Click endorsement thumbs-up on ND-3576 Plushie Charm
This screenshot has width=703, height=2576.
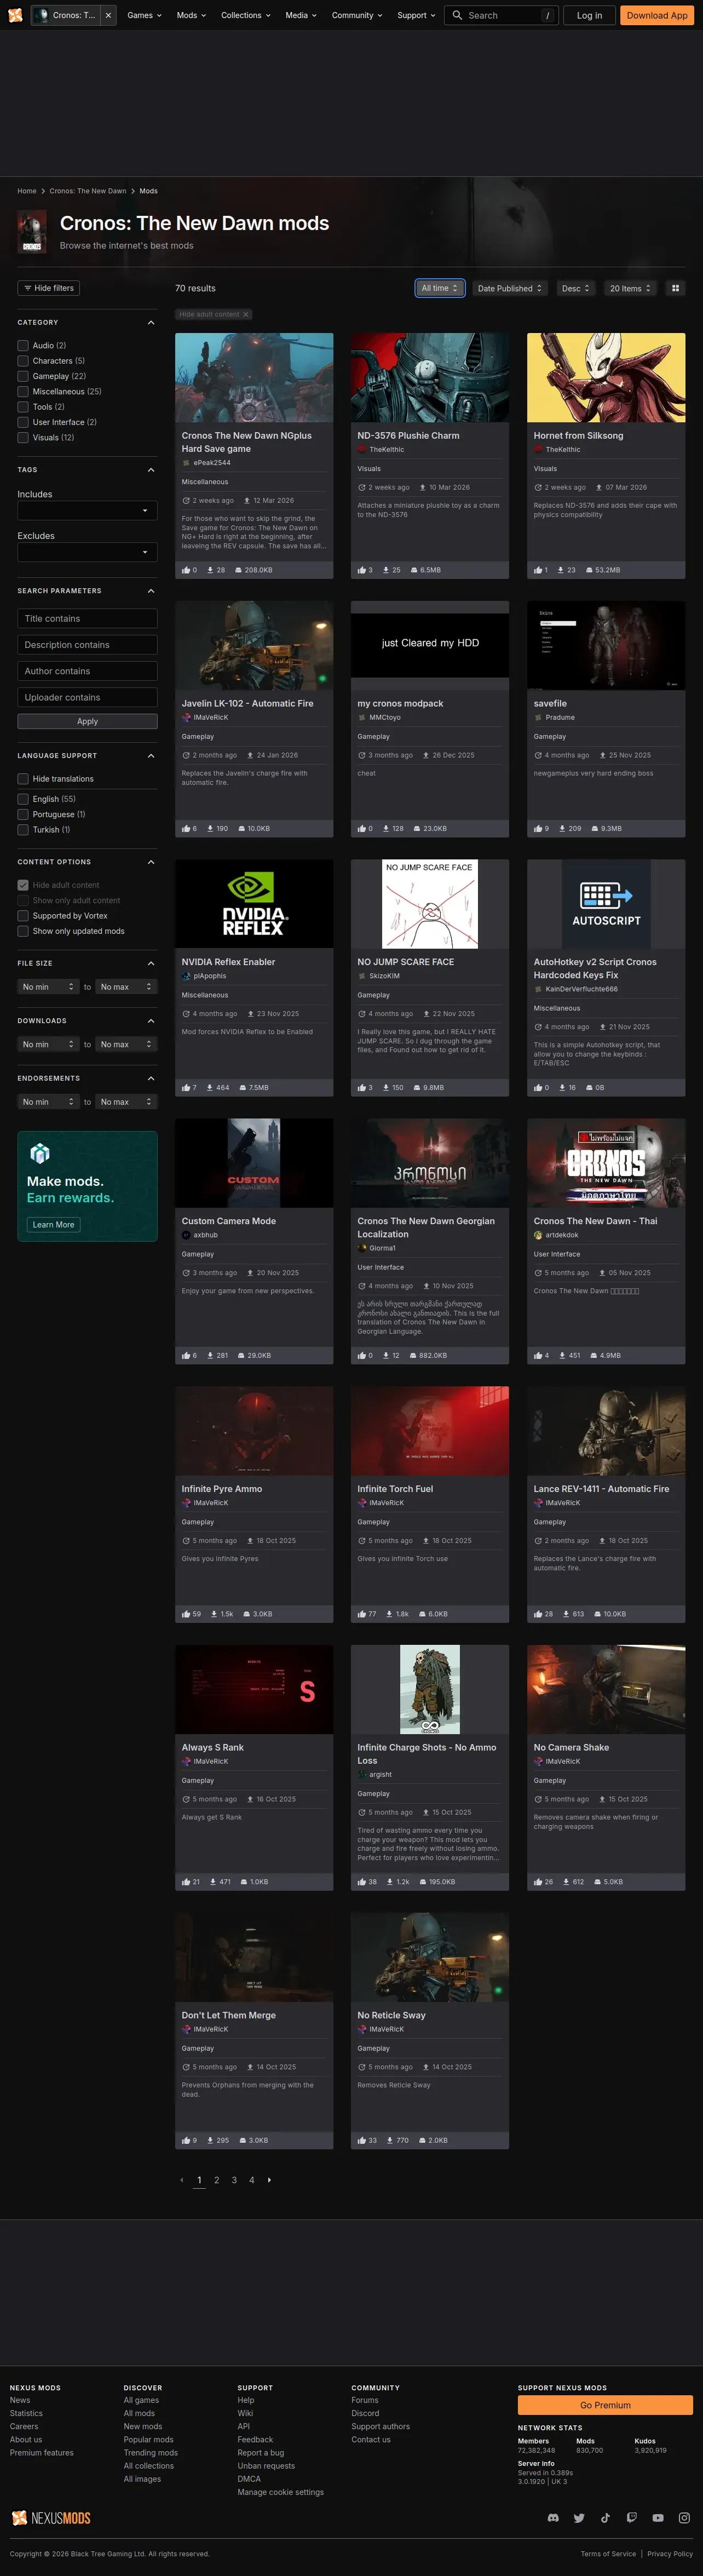coord(362,570)
